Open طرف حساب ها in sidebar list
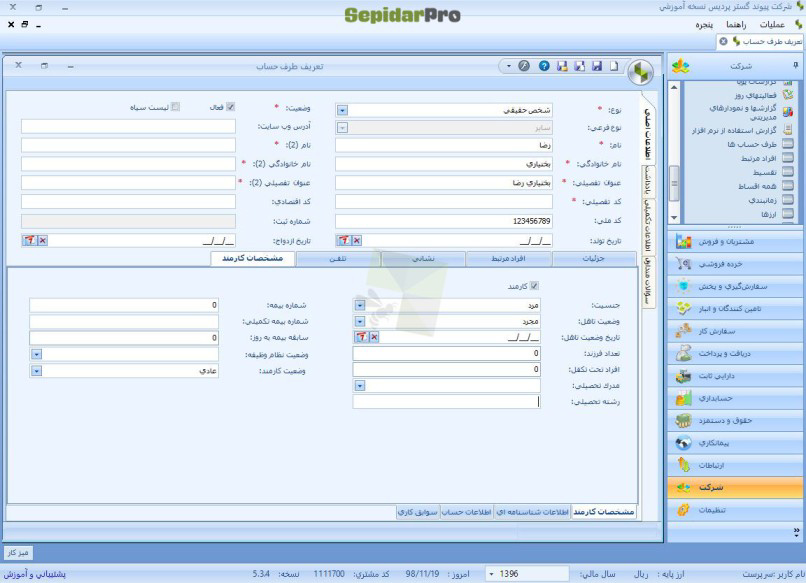This screenshot has height=583, width=806. (x=752, y=144)
